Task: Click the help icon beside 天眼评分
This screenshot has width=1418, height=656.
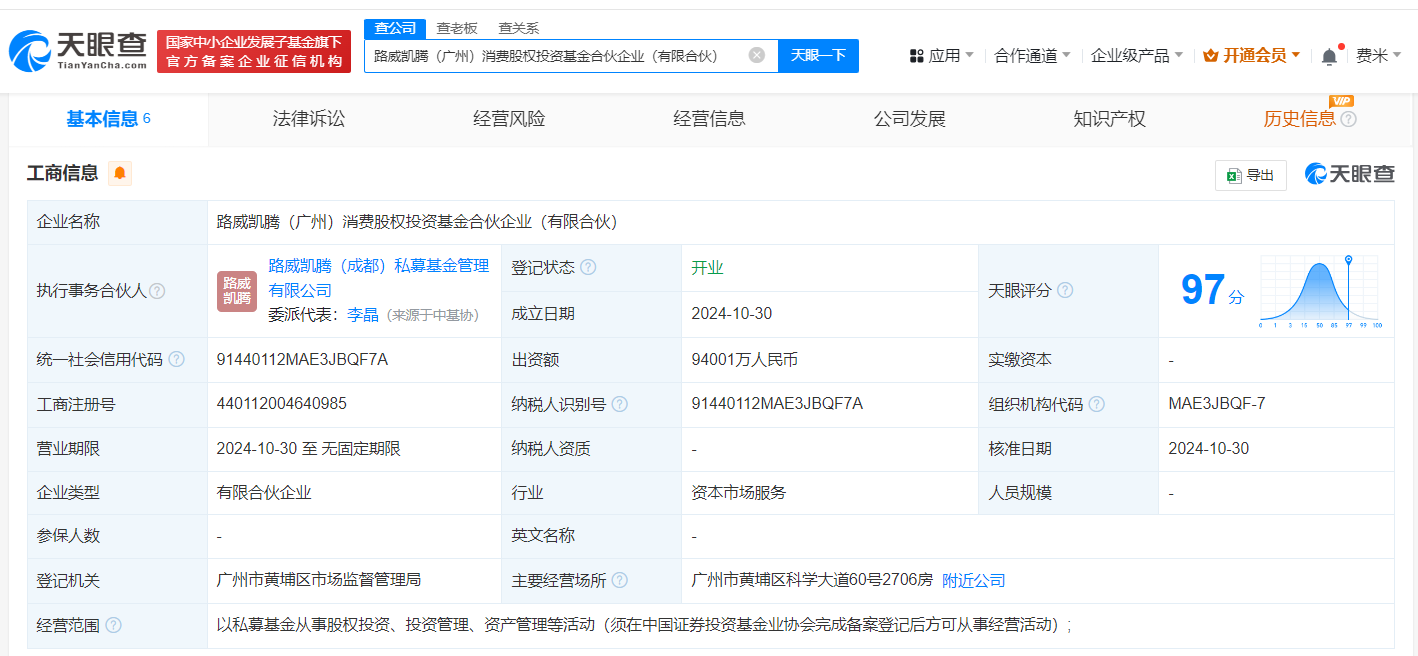Action: (1065, 290)
